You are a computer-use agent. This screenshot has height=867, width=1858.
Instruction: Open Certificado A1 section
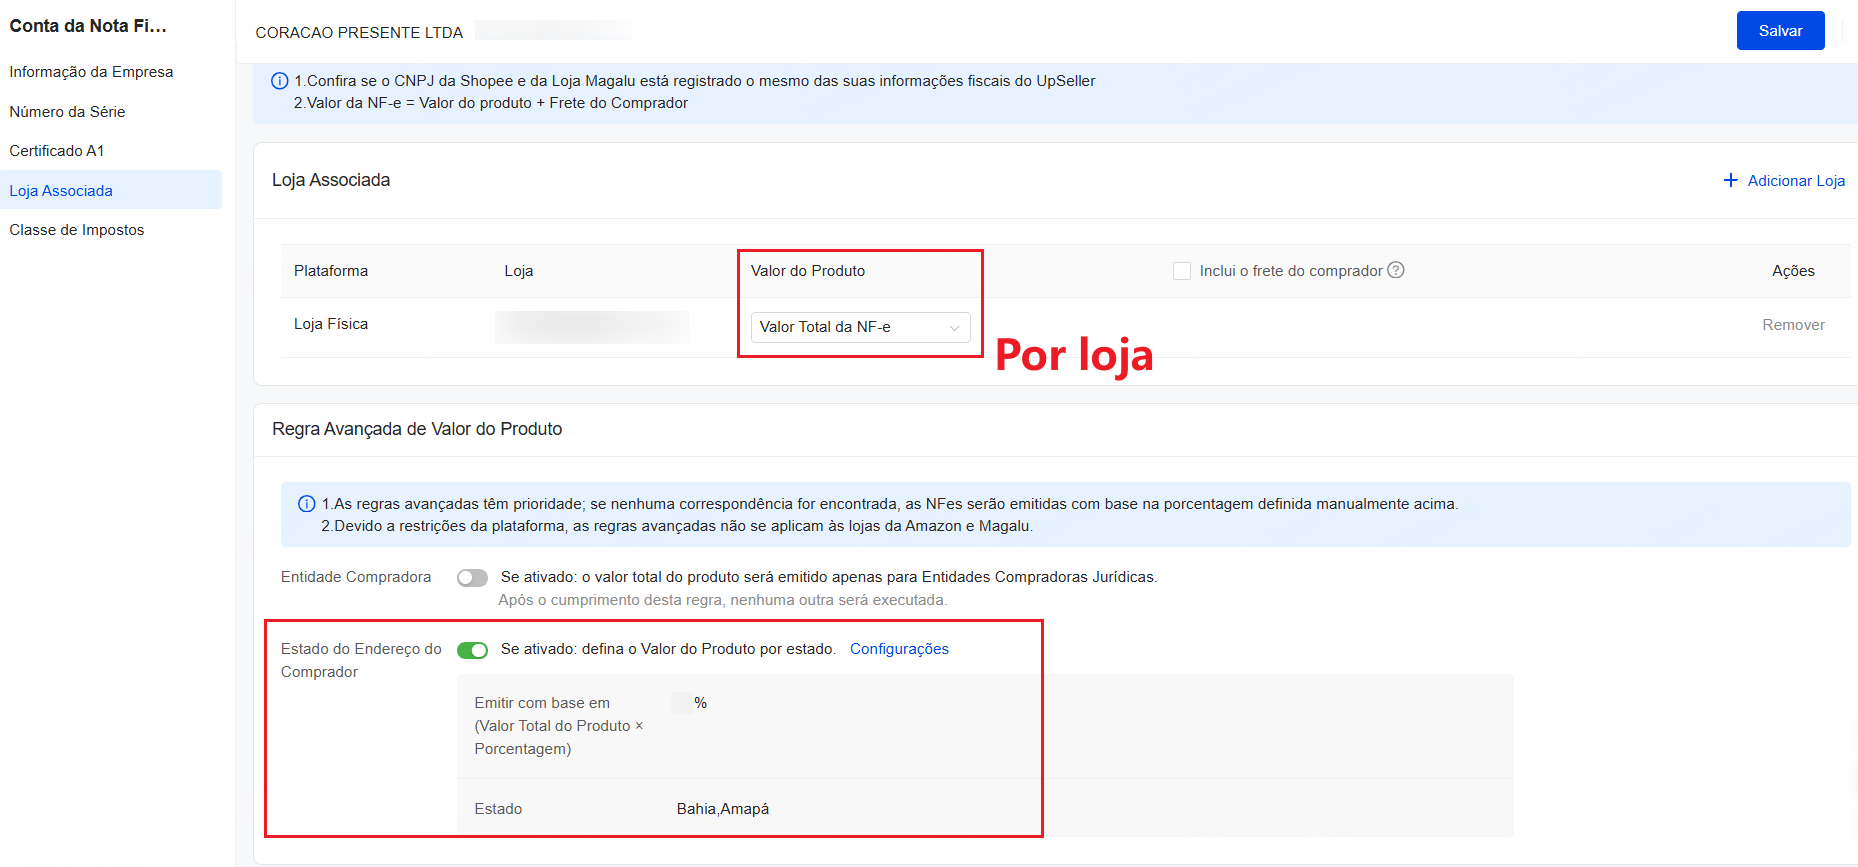pyautogui.click(x=57, y=151)
